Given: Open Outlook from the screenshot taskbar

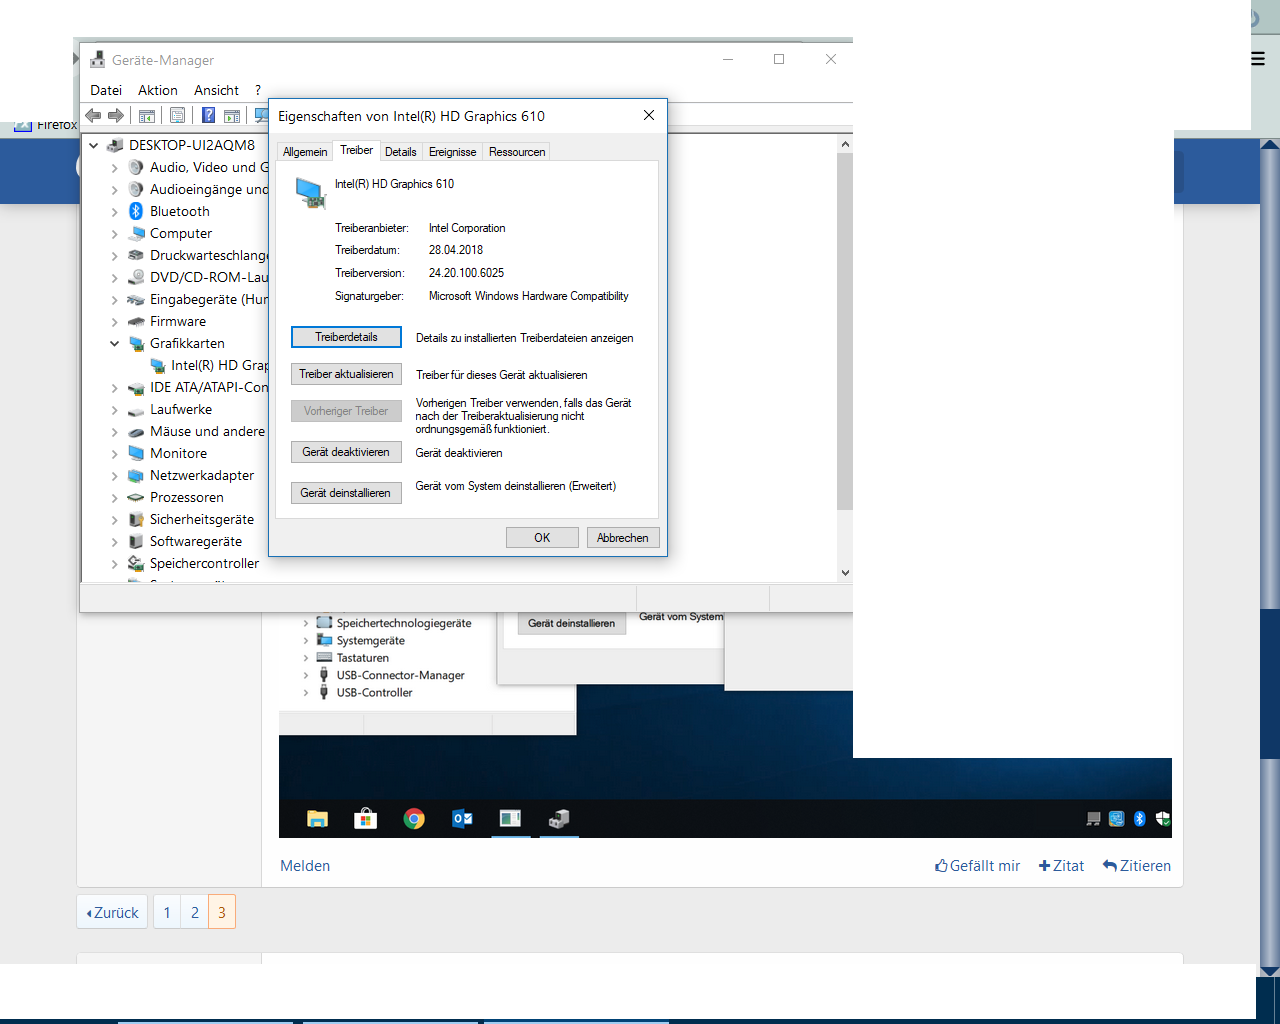Looking at the screenshot, I should coord(462,819).
